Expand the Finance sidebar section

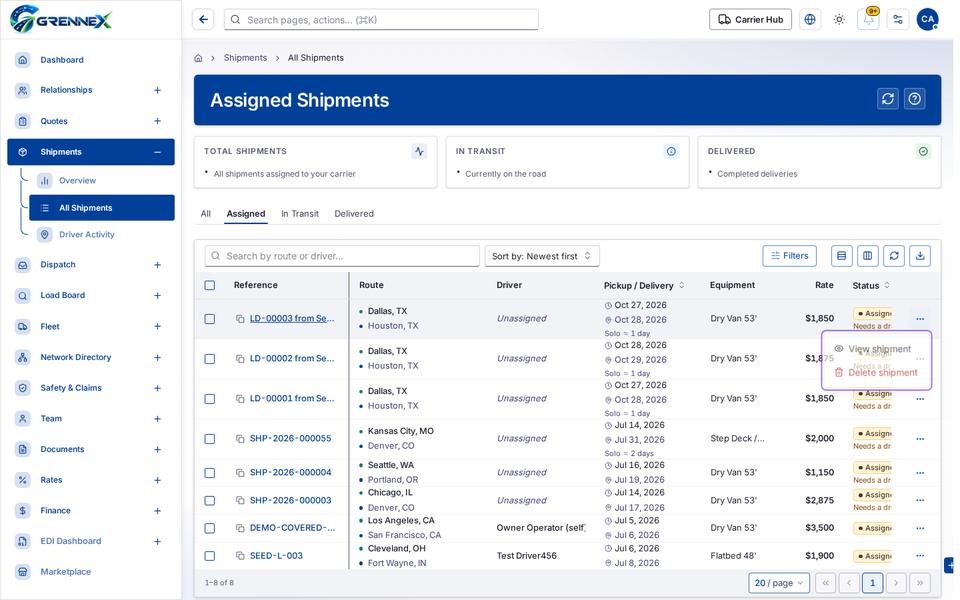[x=157, y=511]
